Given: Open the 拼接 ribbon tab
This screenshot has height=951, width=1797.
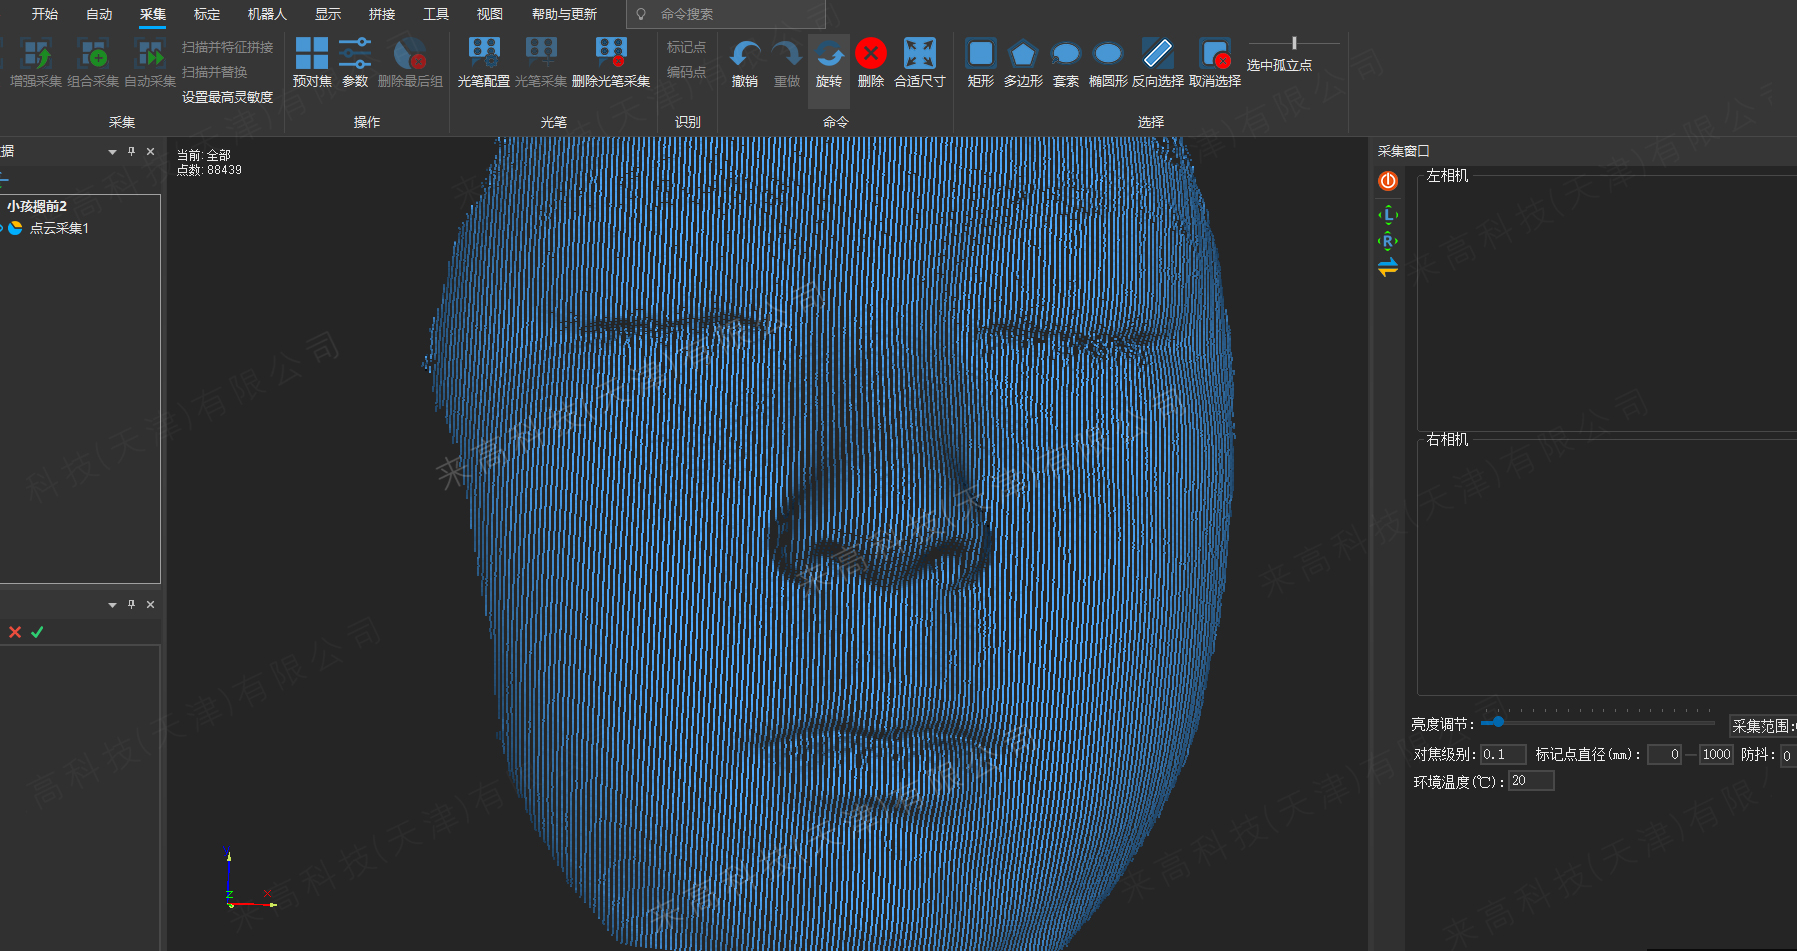Looking at the screenshot, I should coord(382,14).
